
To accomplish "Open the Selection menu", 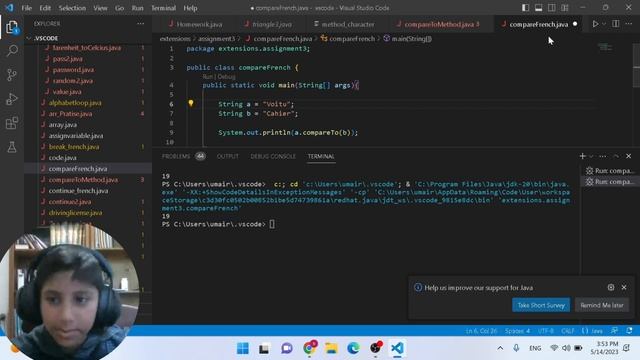I will (72, 8).
